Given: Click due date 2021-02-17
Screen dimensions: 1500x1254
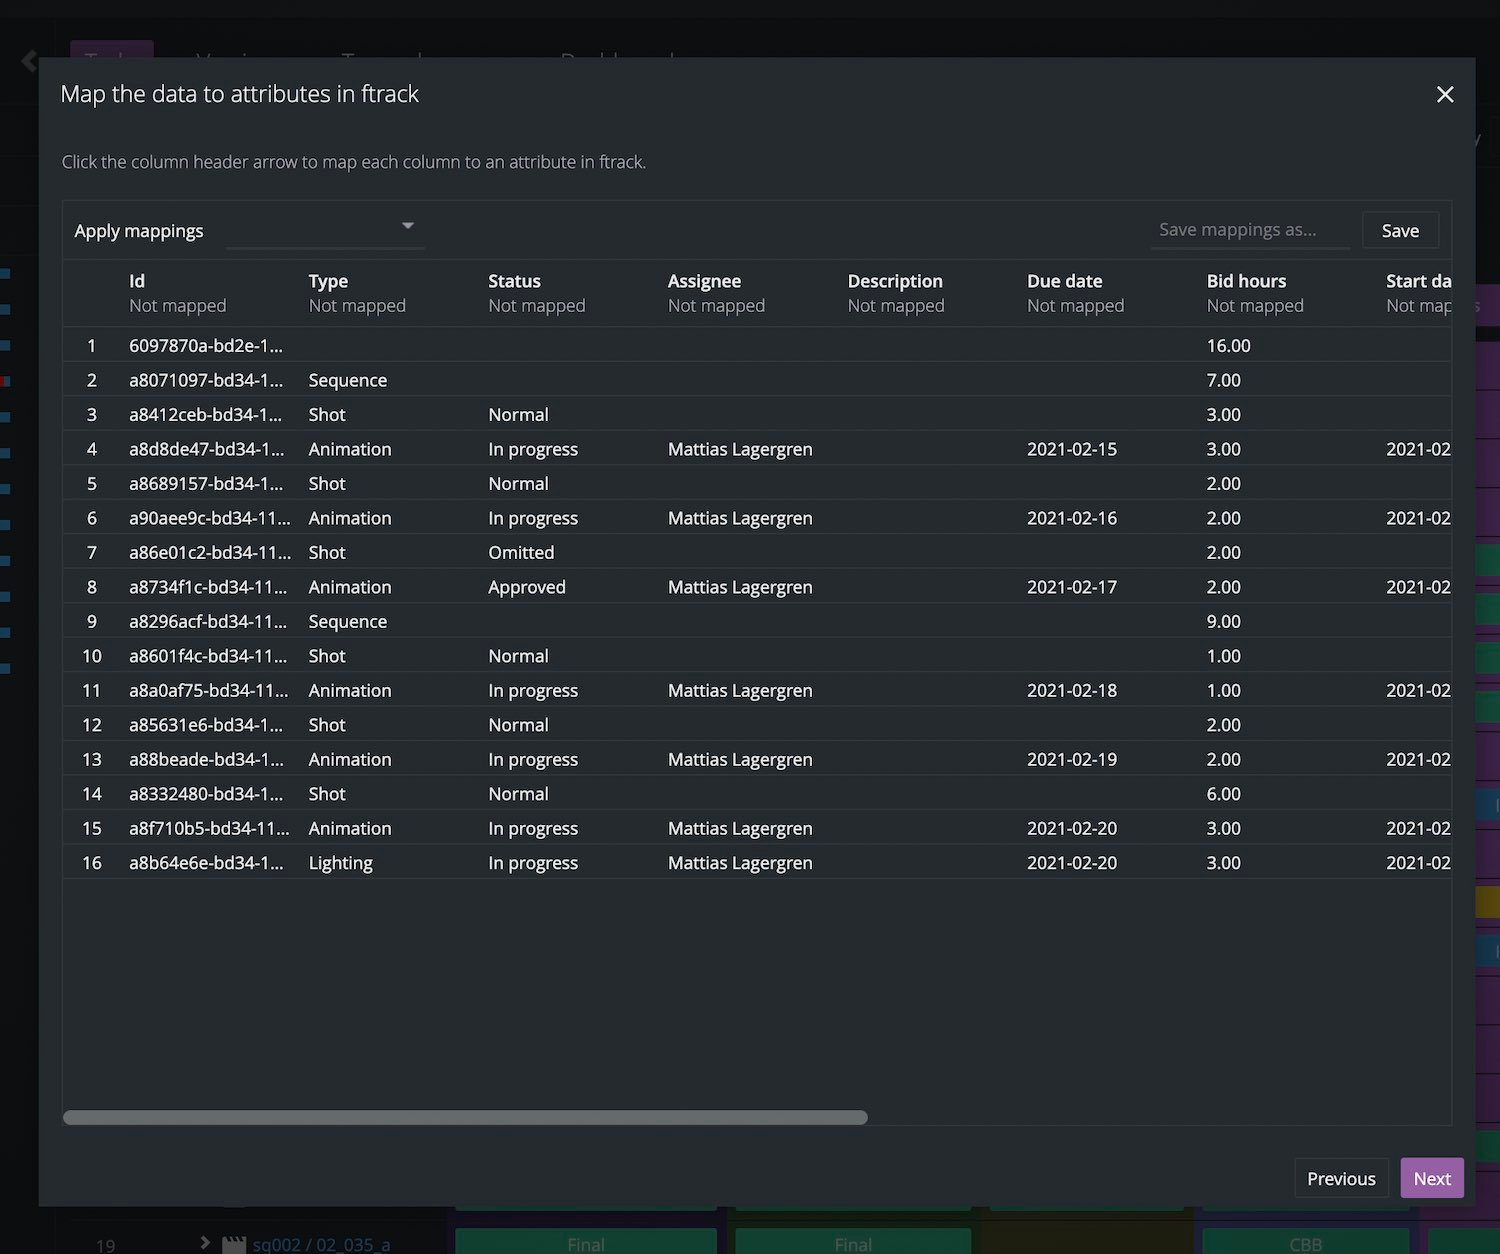Looking at the screenshot, I should pos(1072,587).
